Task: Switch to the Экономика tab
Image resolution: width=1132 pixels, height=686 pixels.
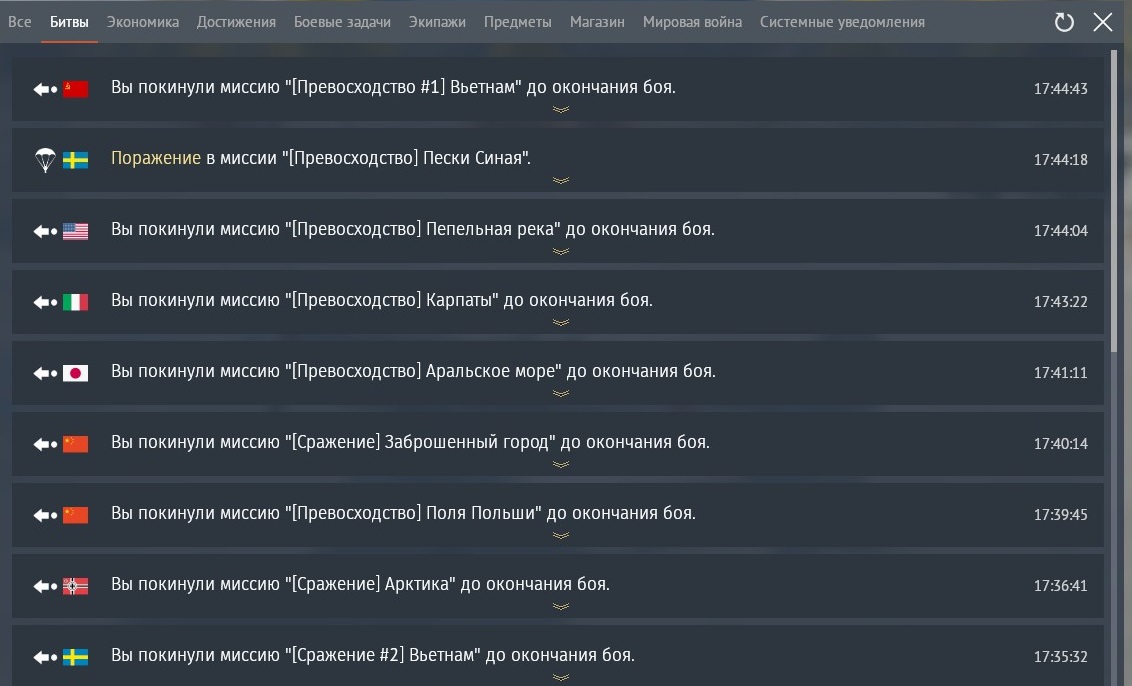Action: 143,22
